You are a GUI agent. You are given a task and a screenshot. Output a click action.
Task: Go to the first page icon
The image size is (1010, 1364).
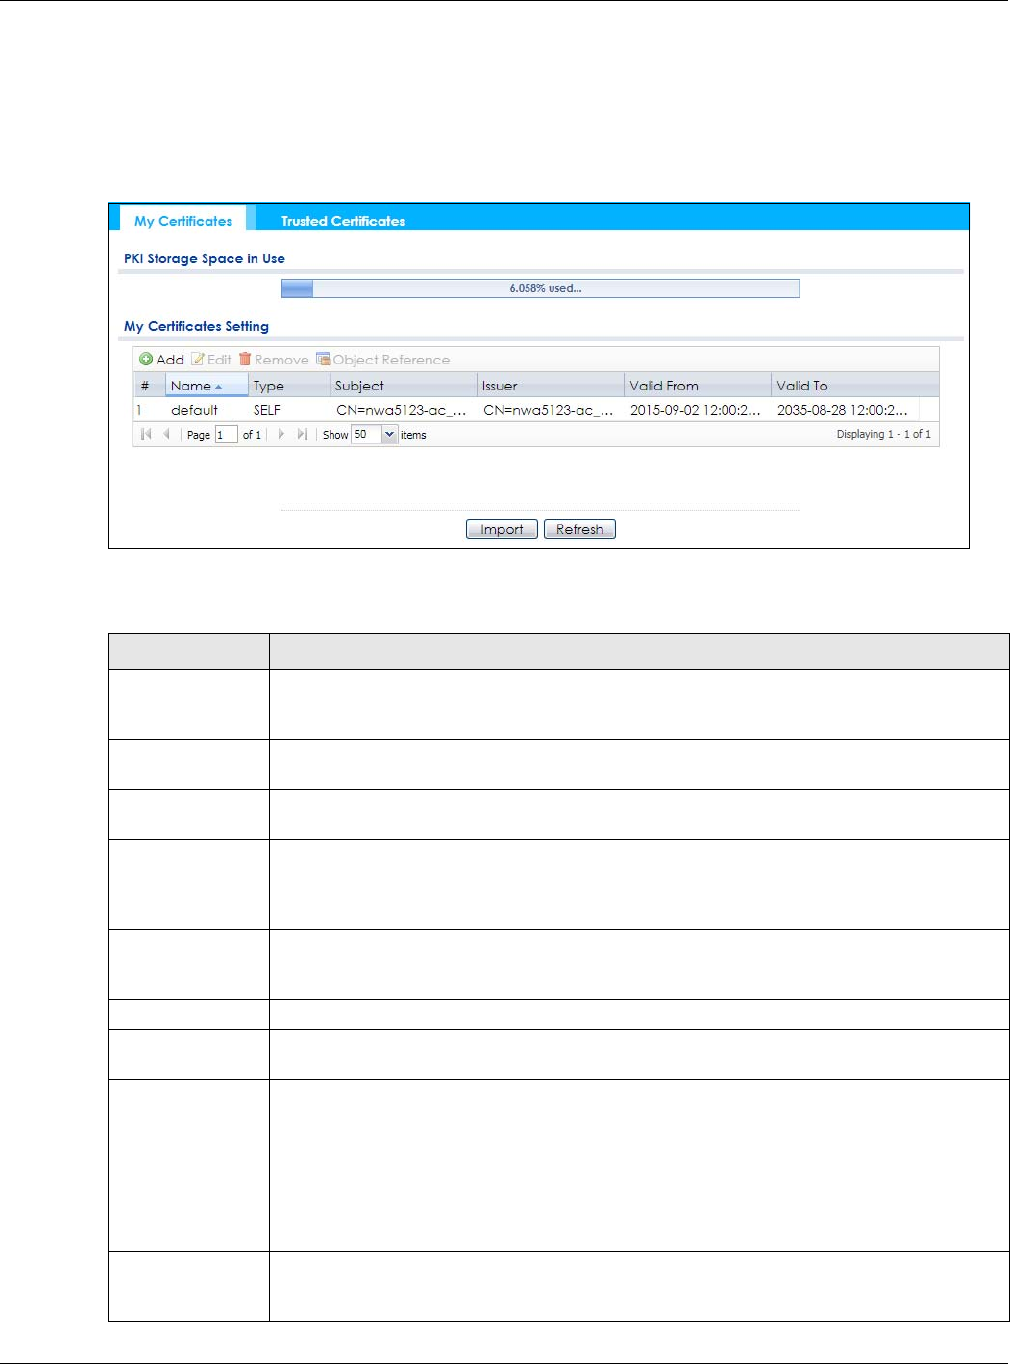tap(146, 434)
